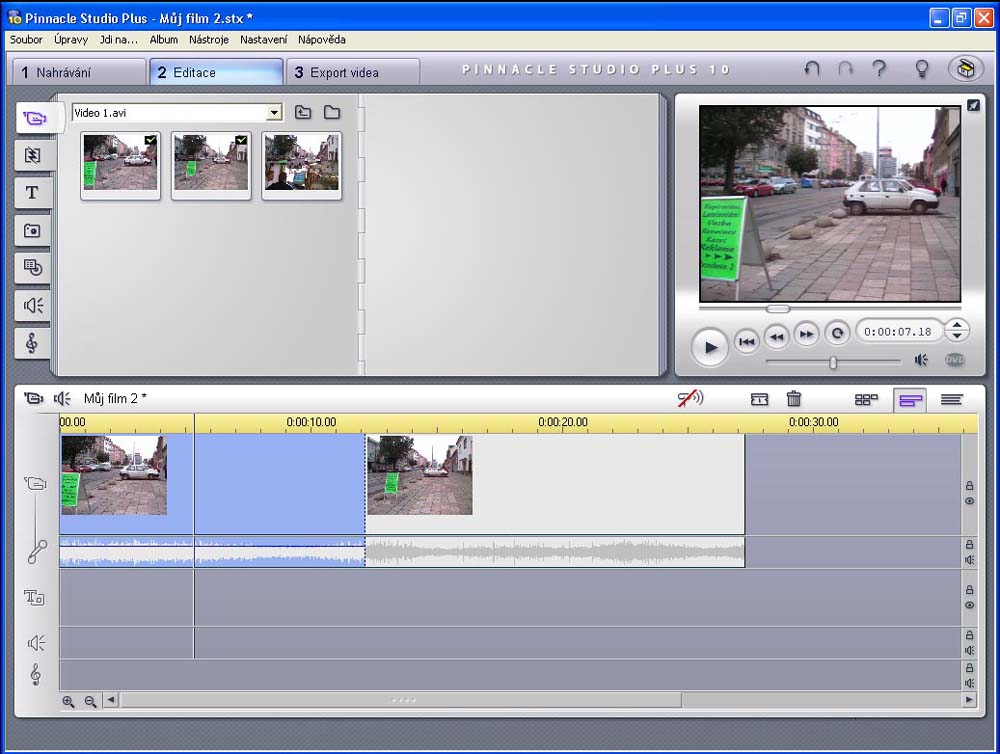Switch to the Export videa tab
Image resolution: width=1000 pixels, height=754 pixels.
(352, 73)
